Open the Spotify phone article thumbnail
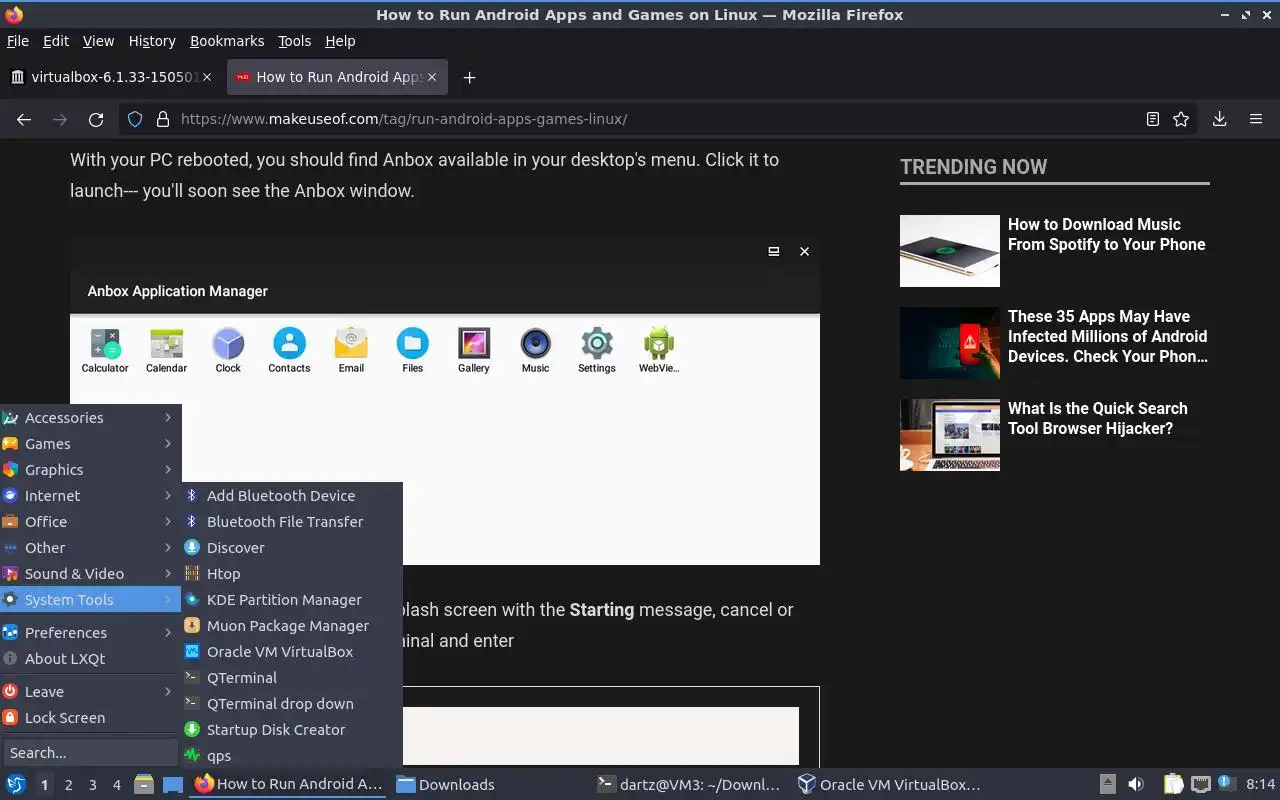 point(950,251)
